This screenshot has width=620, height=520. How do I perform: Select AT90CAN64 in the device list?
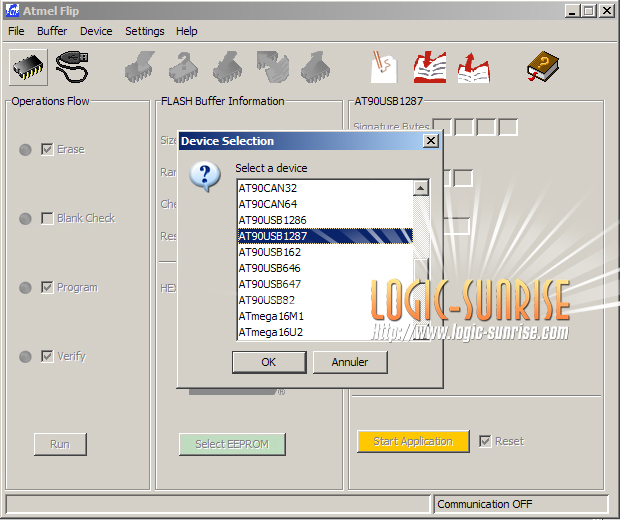pyautogui.click(x=325, y=204)
